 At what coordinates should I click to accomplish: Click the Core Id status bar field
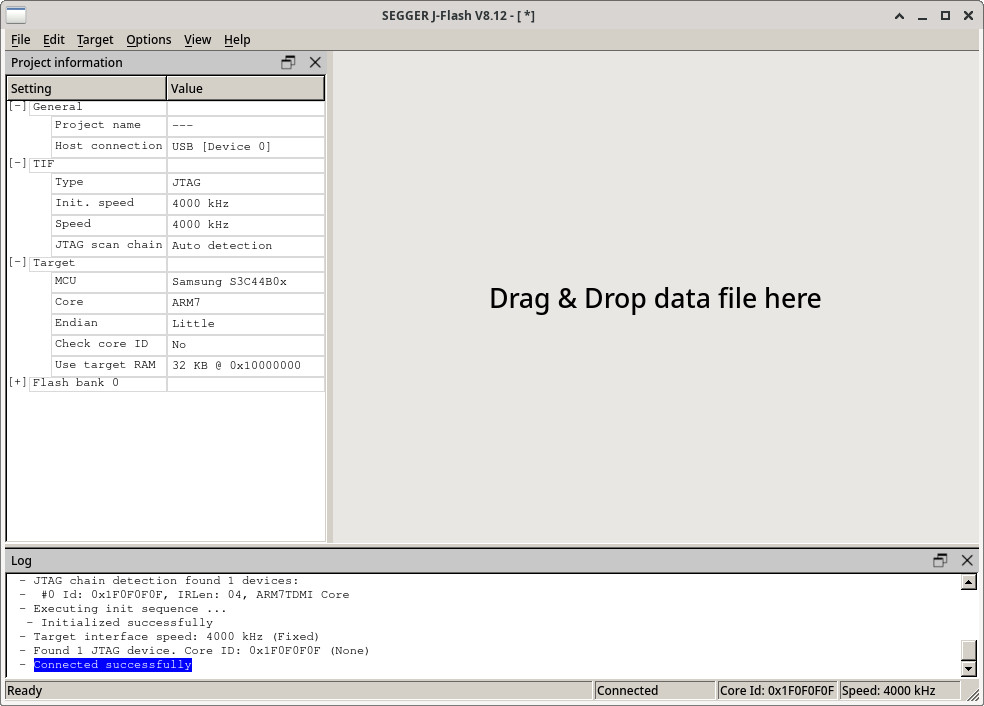pos(777,691)
